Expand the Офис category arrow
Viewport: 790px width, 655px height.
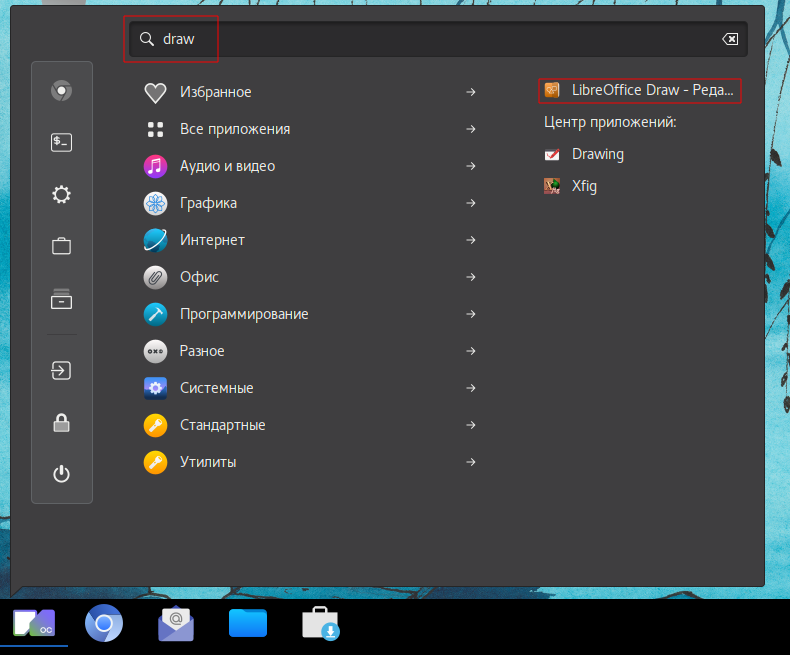click(470, 277)
